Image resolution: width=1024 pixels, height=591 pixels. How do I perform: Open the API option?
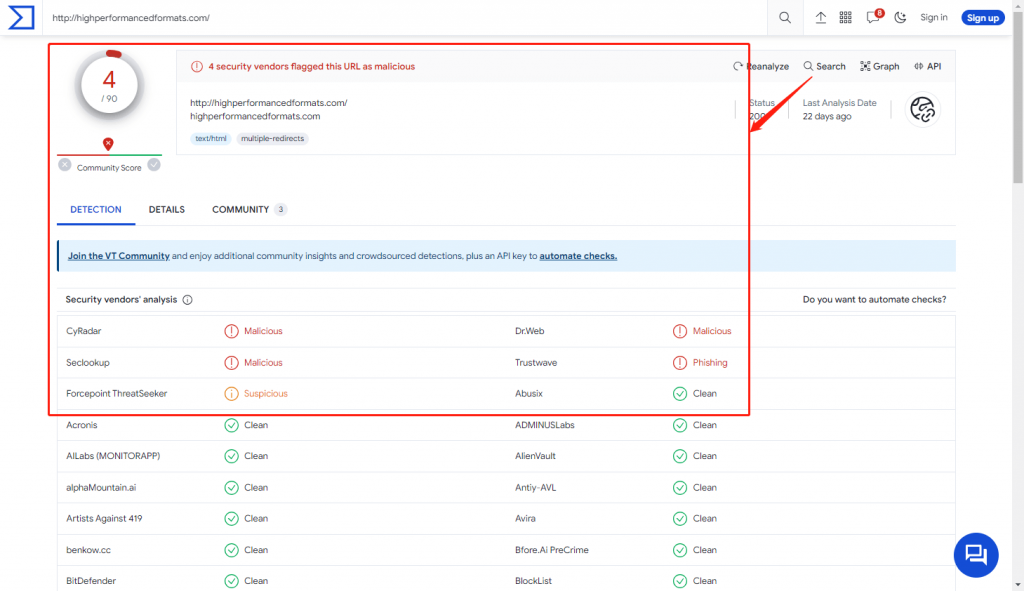pos(927,67)
